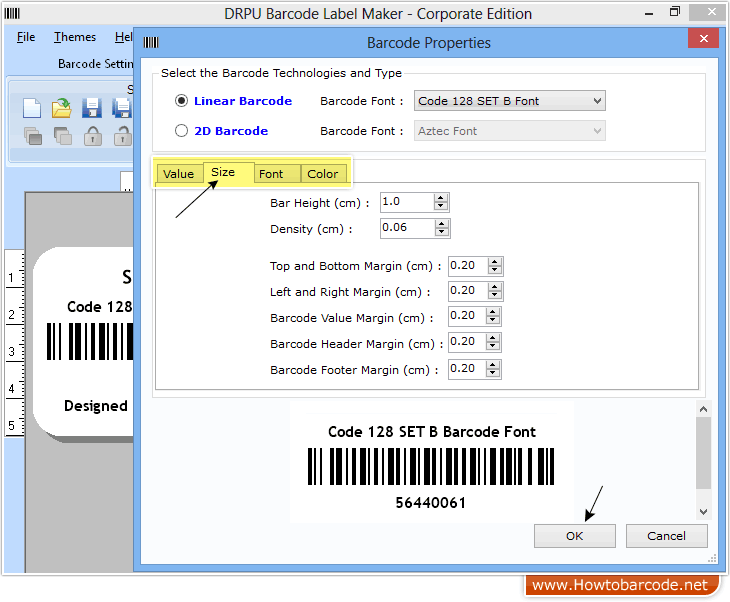Click the Cancel button

tap(666, 536)
